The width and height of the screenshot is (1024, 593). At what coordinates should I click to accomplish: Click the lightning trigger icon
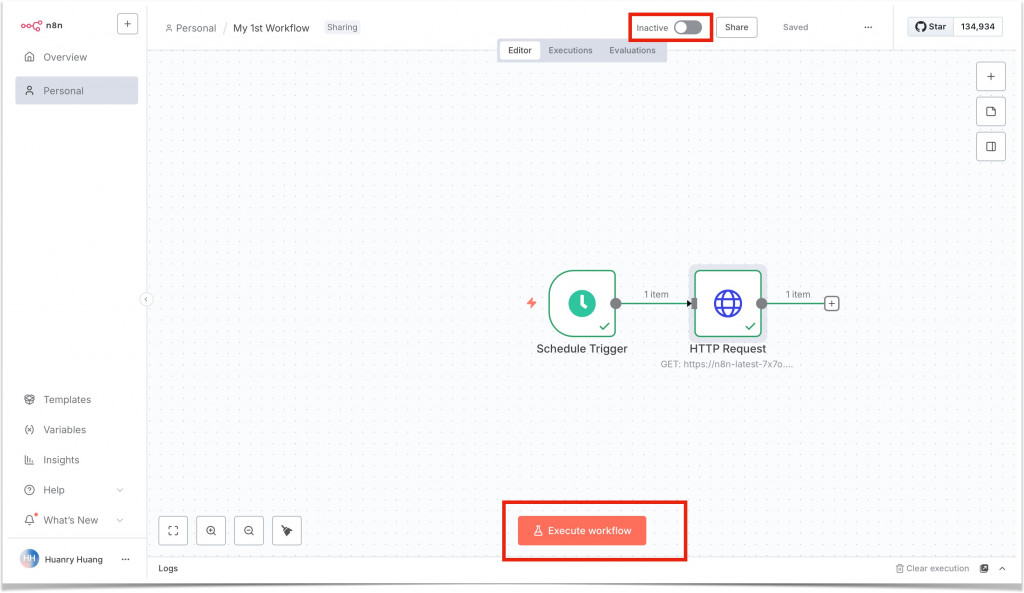532,303
